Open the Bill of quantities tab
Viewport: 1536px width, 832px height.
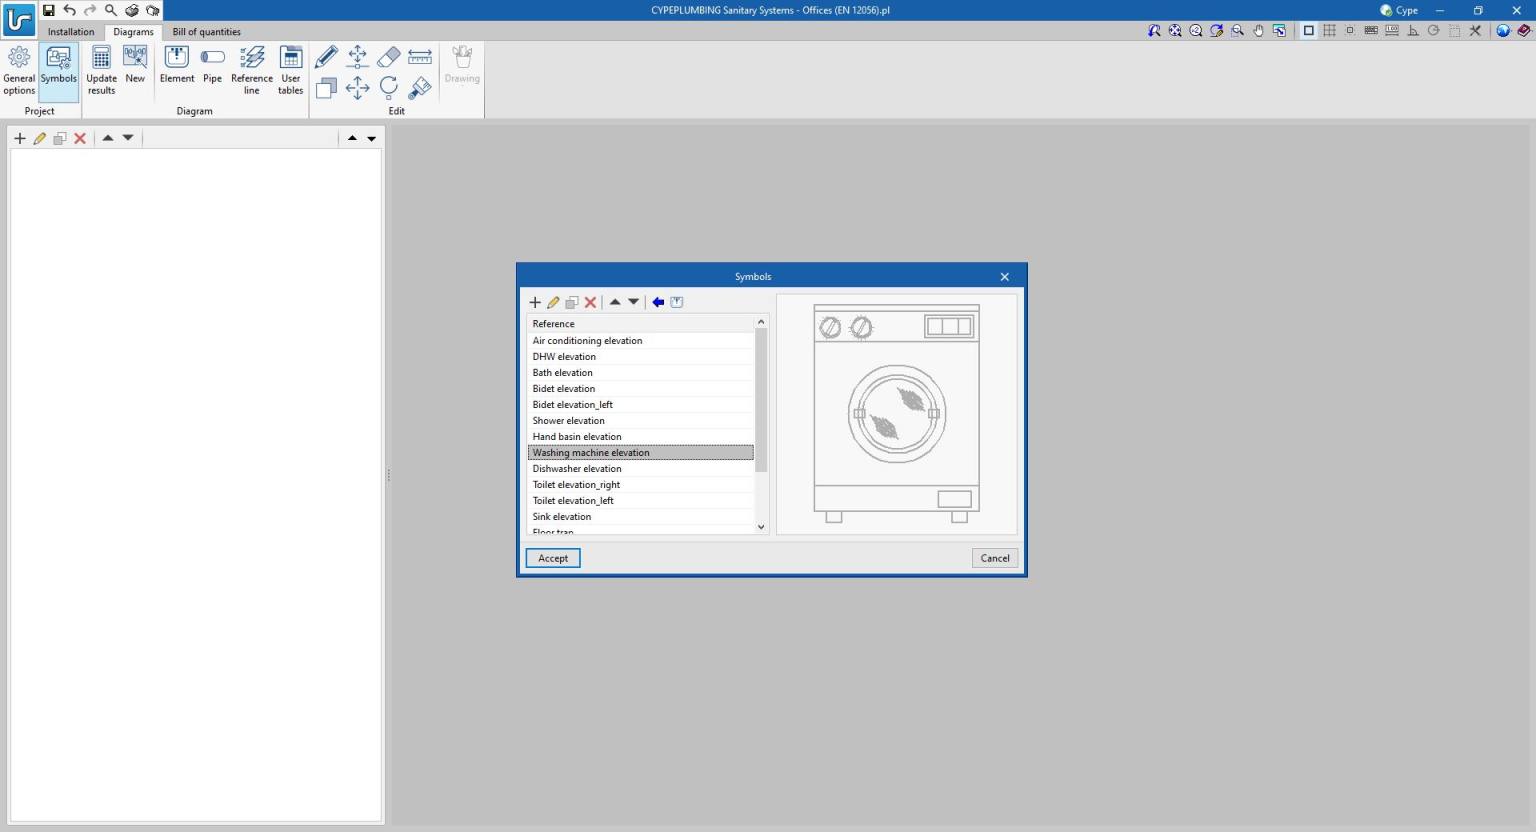click(207, 32)
